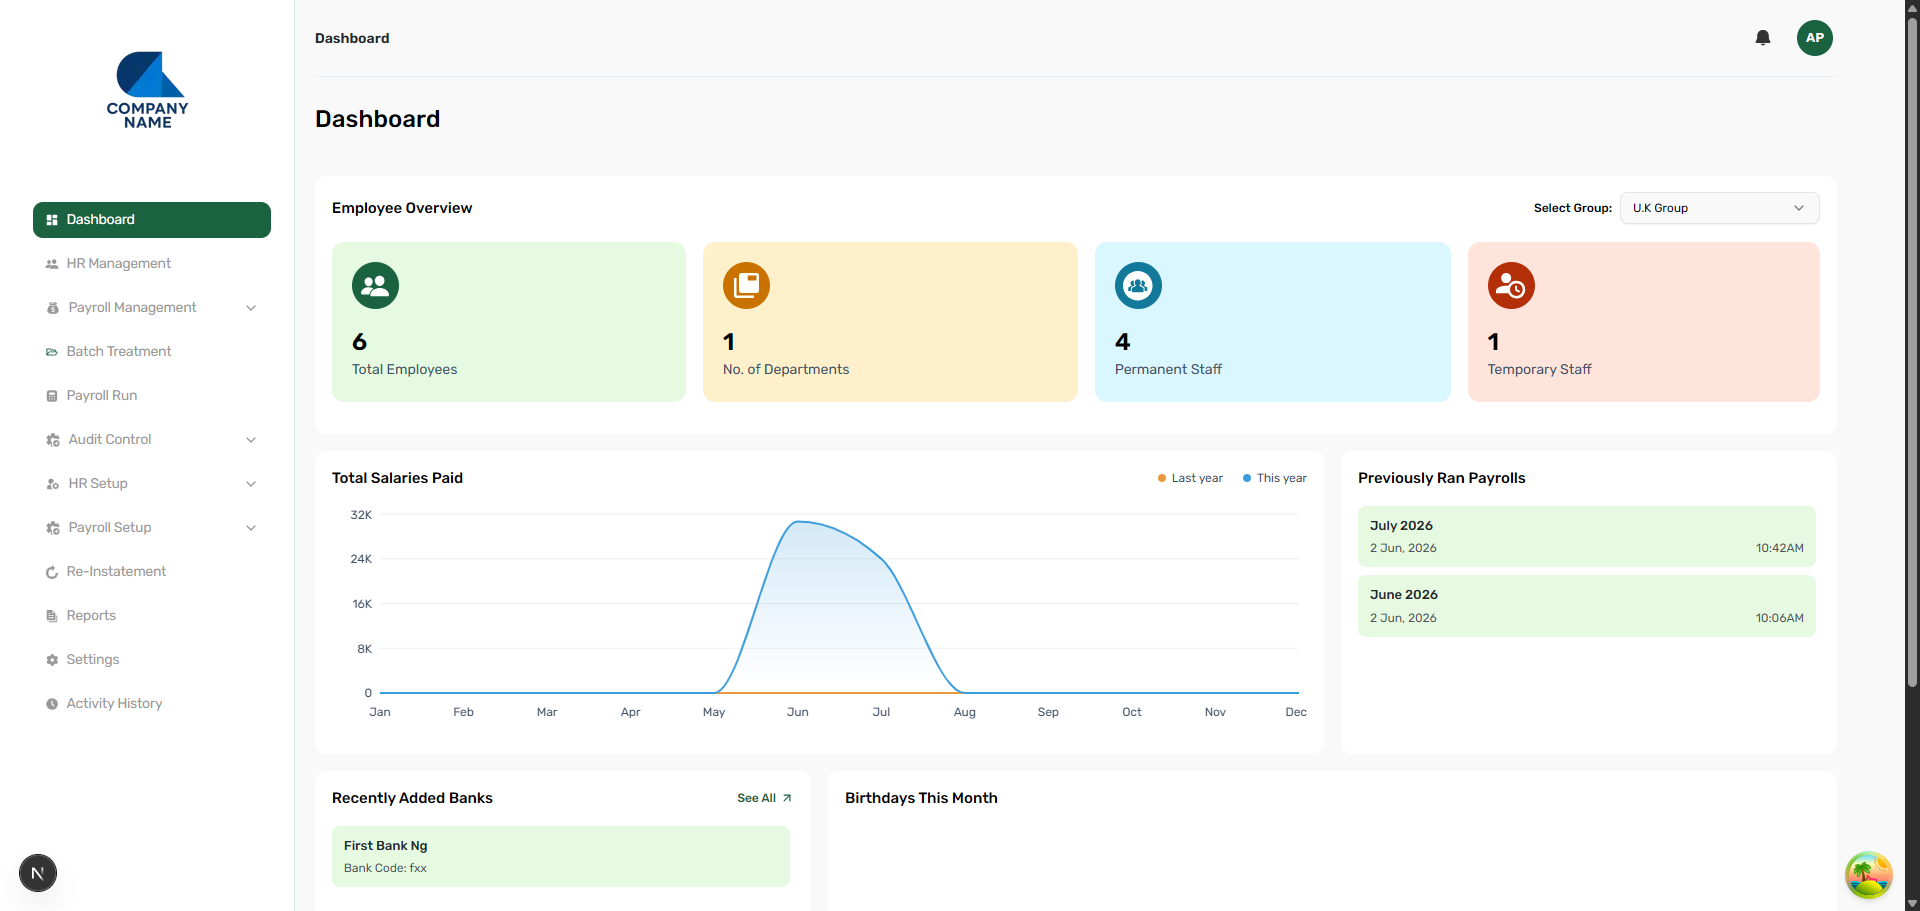
Task: Open the July 2026 payroll entry
Action: point(1586,537)
